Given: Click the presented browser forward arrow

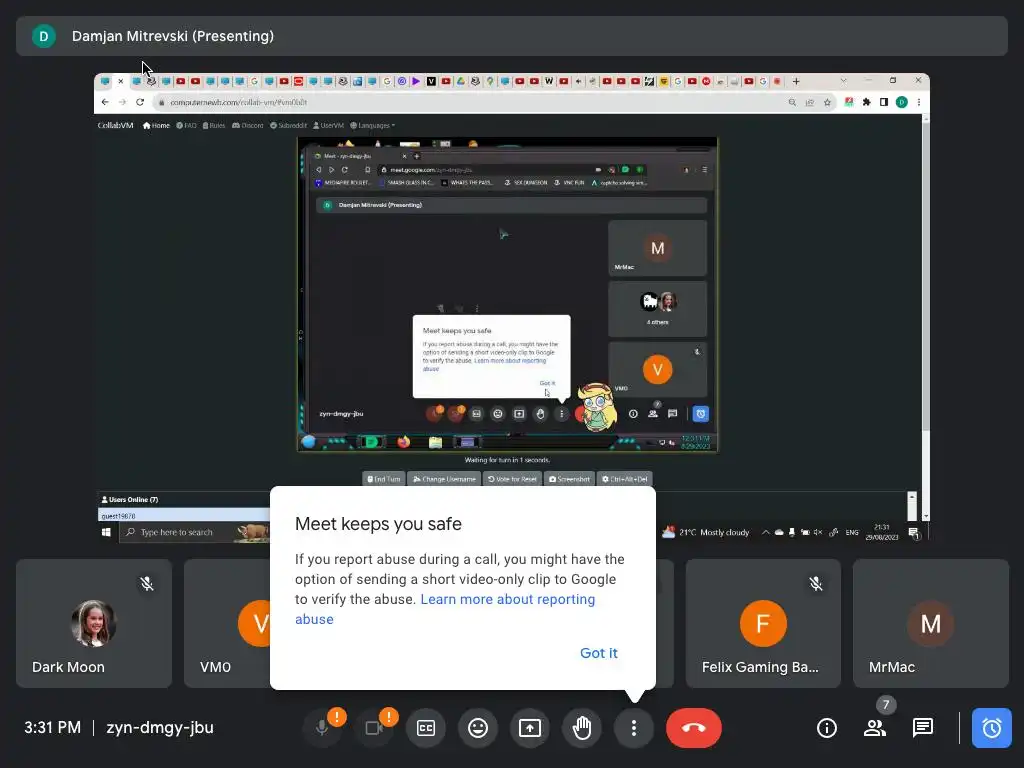Looking at the screenshot, I should [x=122, y=103].
